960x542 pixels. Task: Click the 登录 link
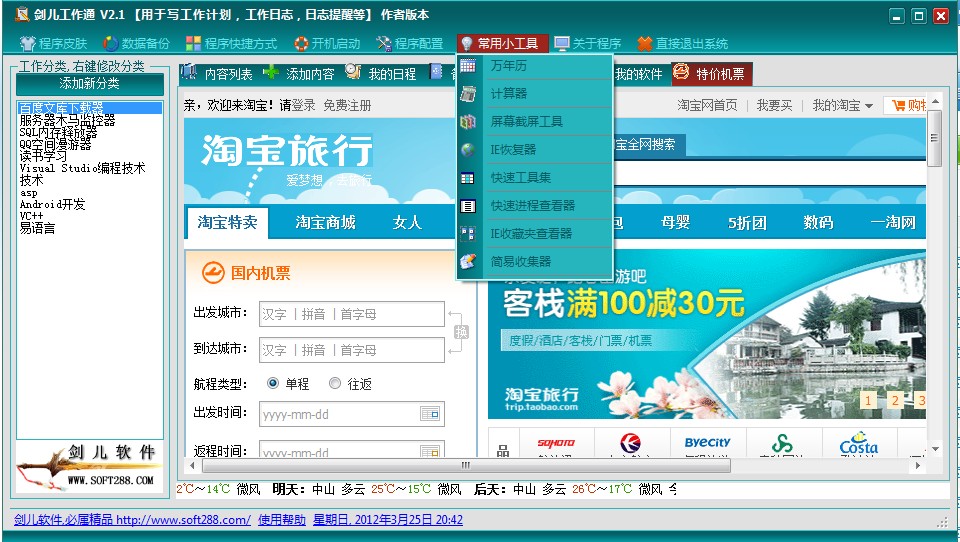pos(303,105)
